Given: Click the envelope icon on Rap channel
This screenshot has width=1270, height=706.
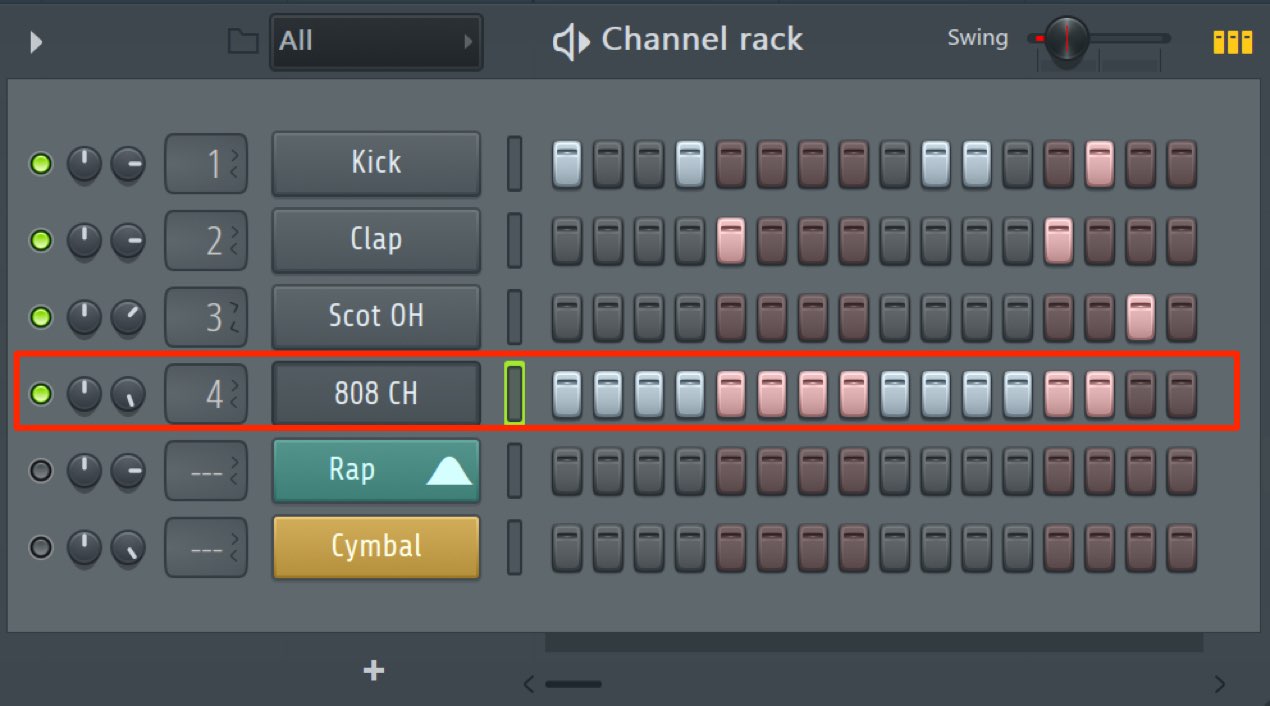Looking at the screenshot, I should point(449,470).
